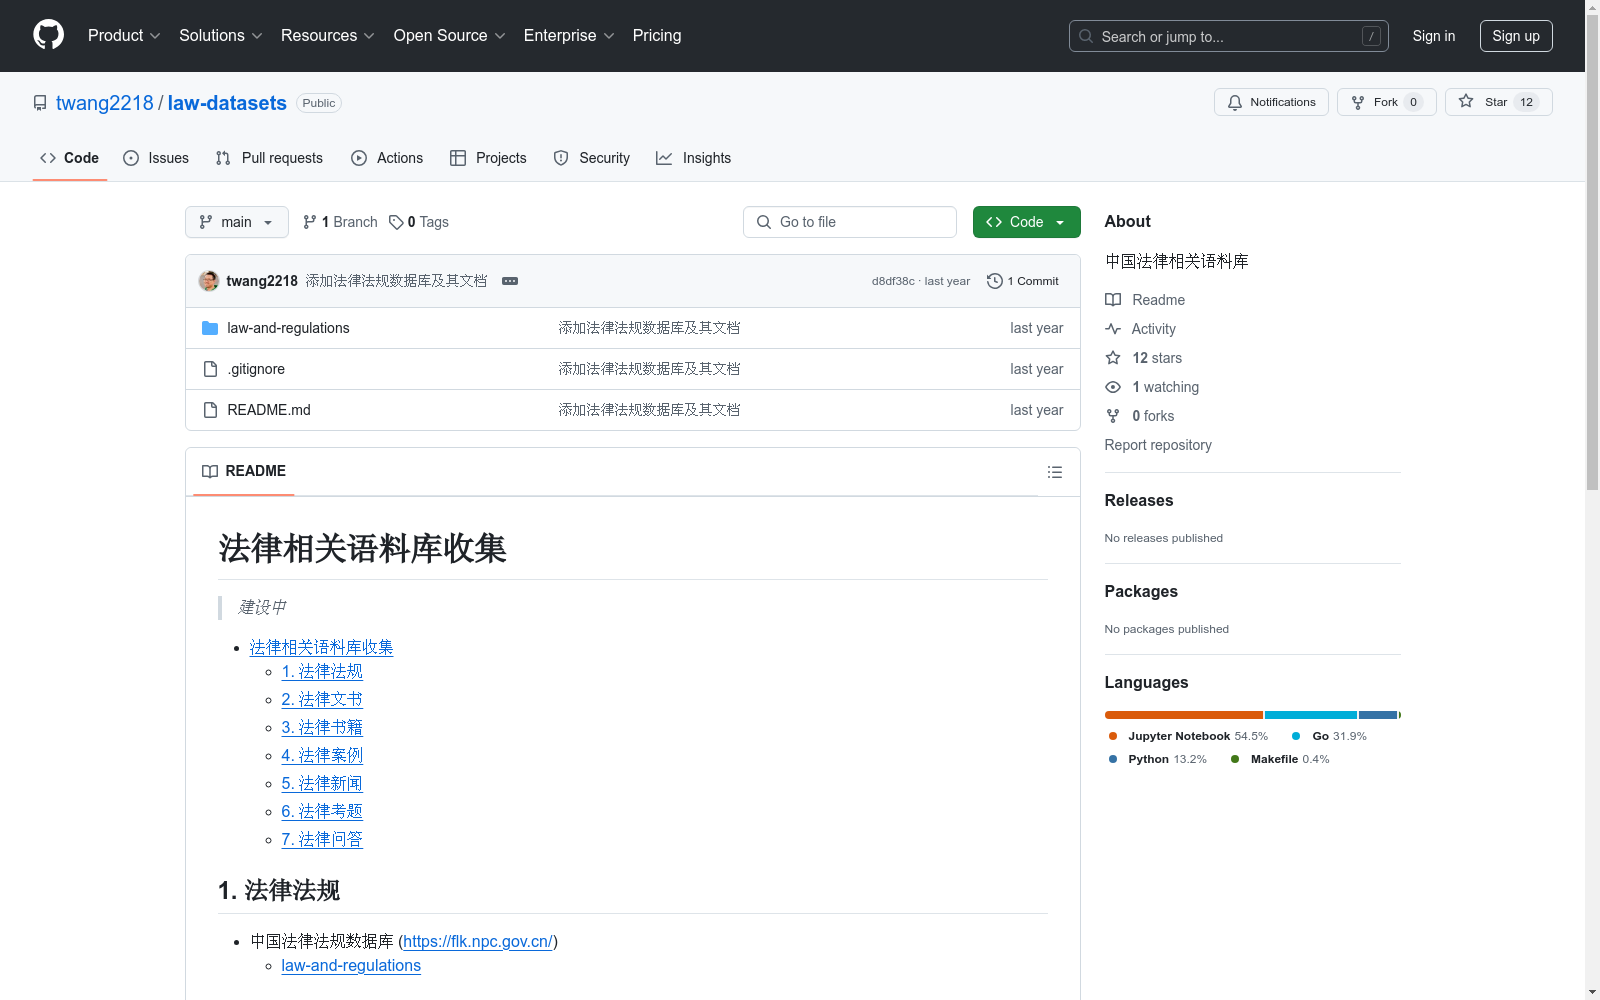
Task: Click the Python 13.2% language entry
Action: pyautogui.click(x=1158, y=759)
